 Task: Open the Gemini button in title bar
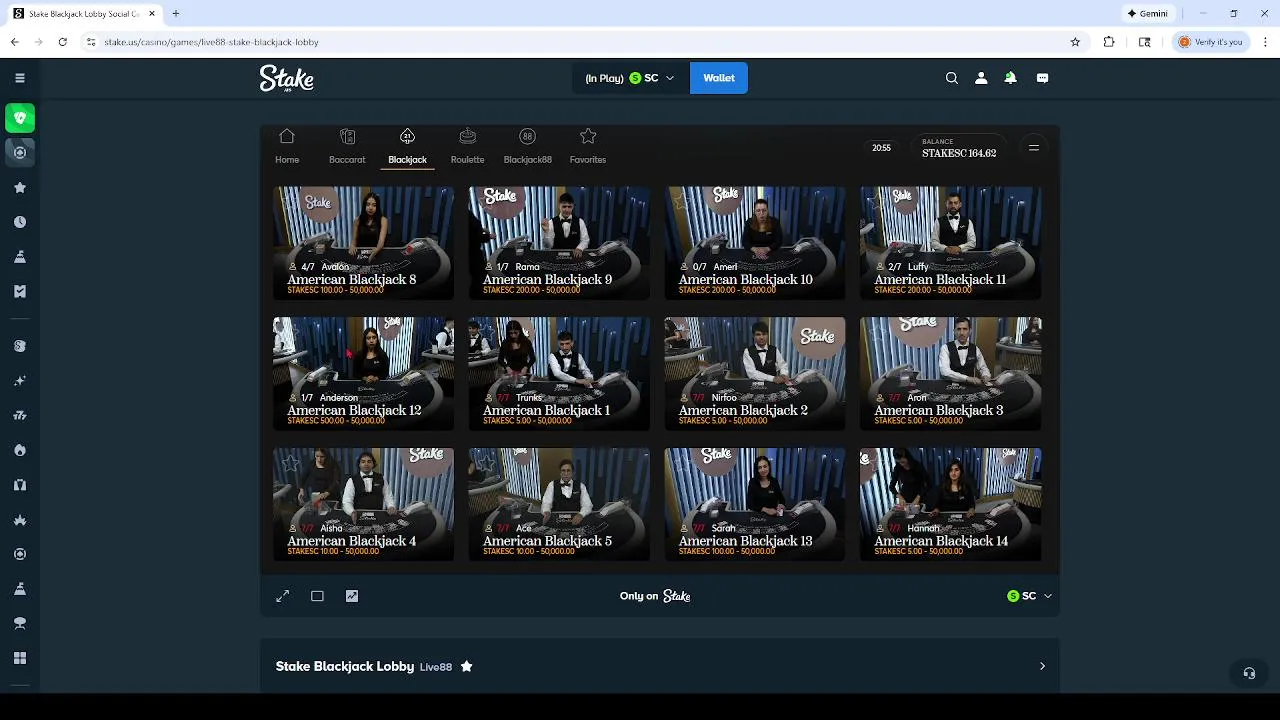click(1147, 14)
